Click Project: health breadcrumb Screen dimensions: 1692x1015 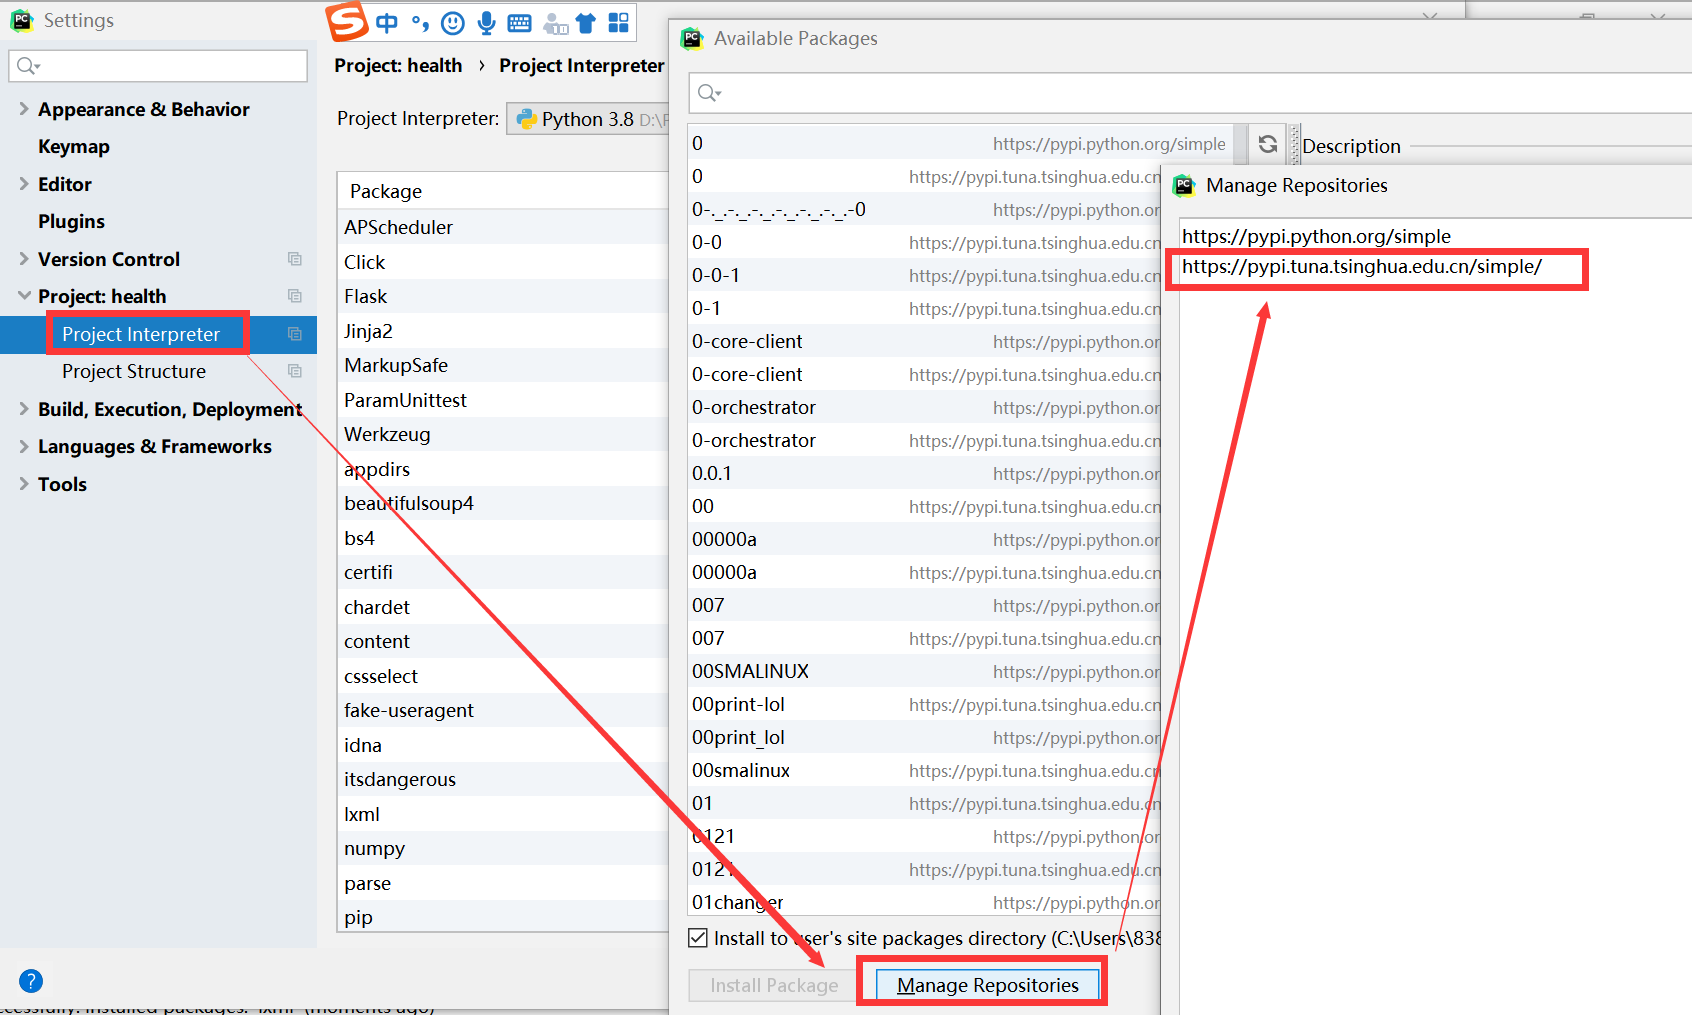[398, 65]
